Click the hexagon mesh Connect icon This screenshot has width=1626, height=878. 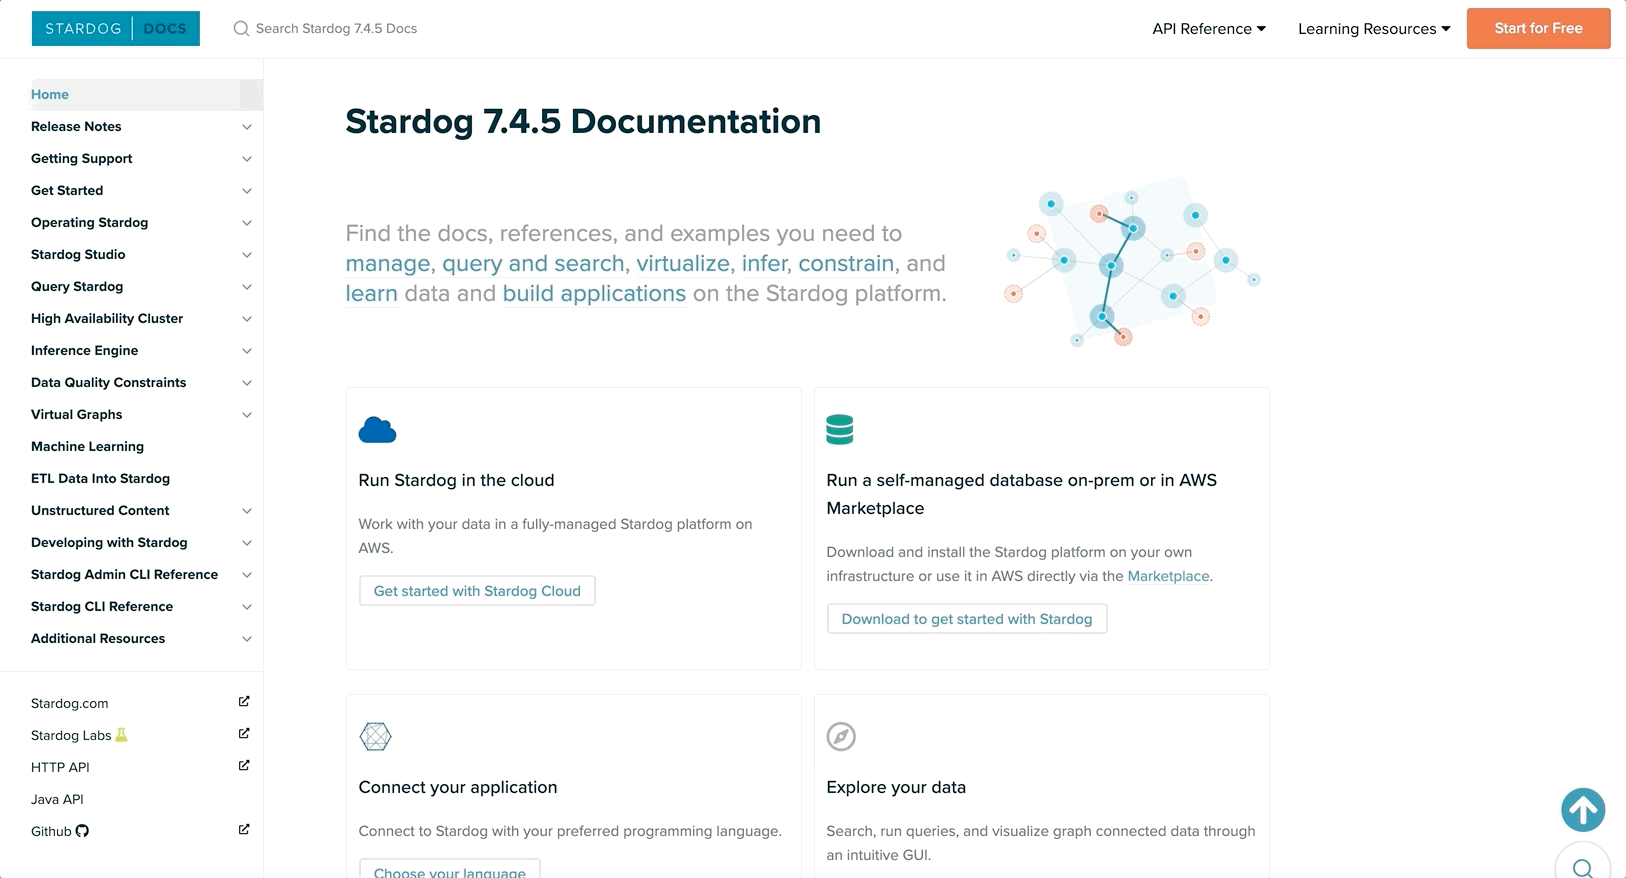point(375,737)
